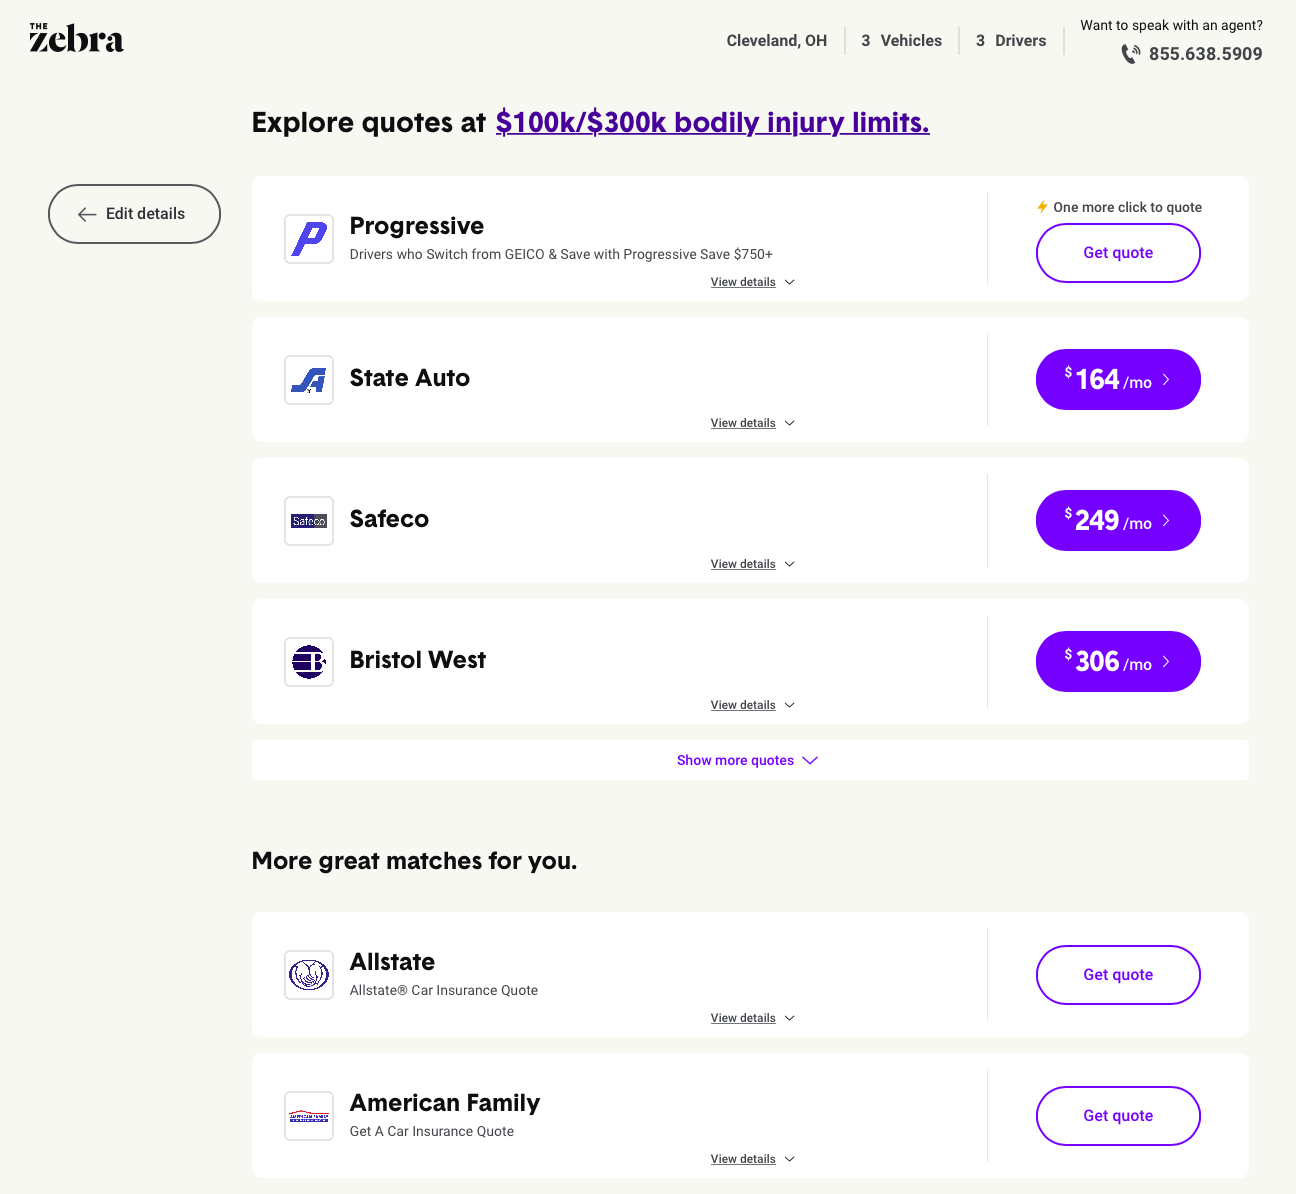Click the Safeco logo icon
The image size is (1296, 1194).
coord(309,521)
